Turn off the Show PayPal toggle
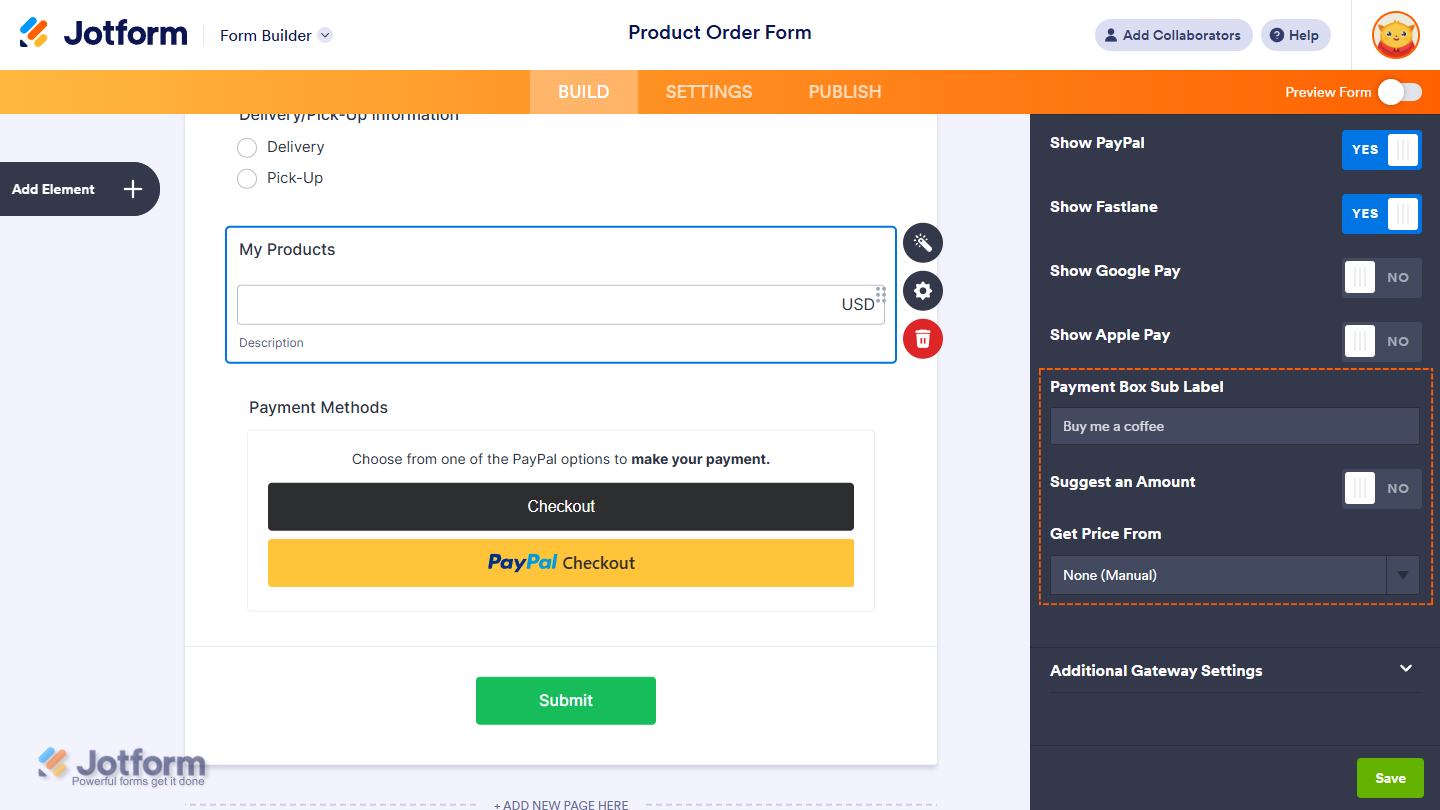This screenshot has height=810, width=1440. pyautogui.click(x=1381, y=150)
